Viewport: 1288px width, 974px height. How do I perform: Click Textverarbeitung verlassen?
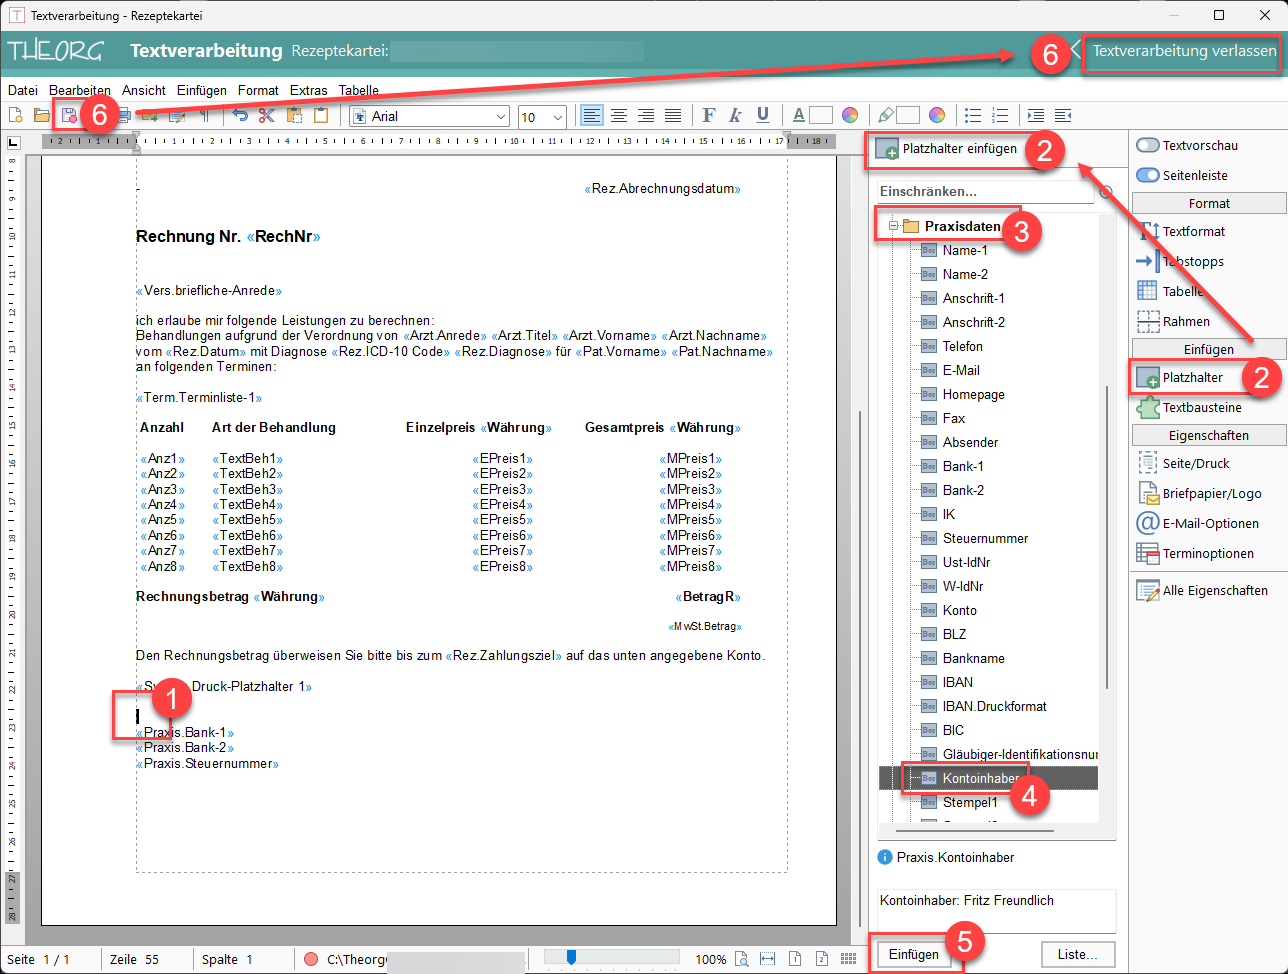pos(1183,51)
